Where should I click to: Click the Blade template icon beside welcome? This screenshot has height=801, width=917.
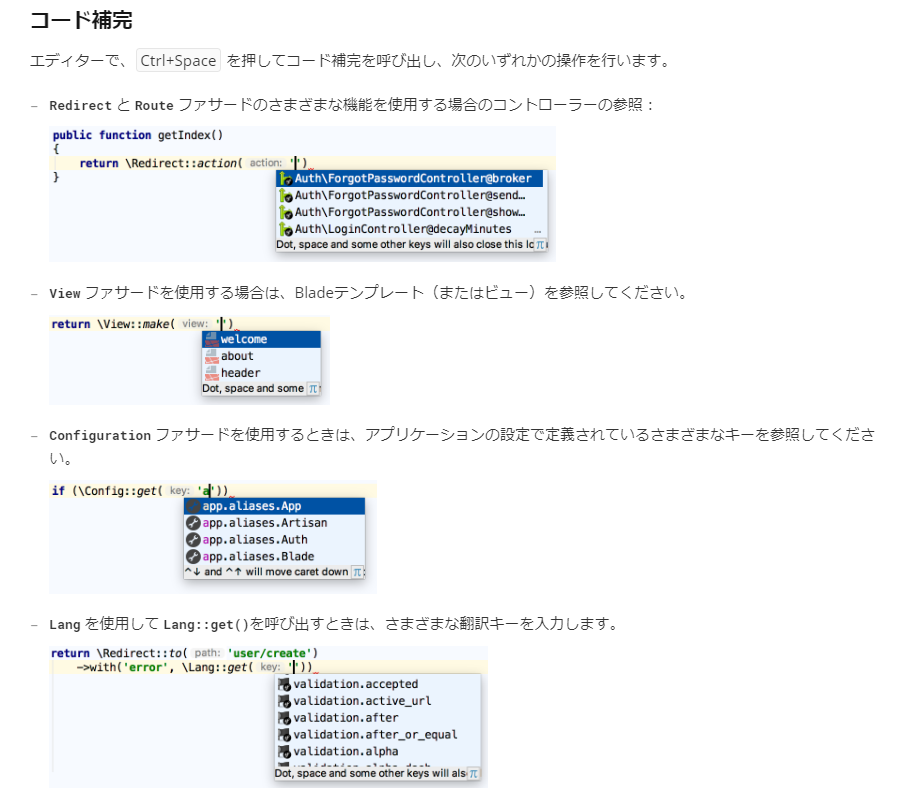211,339
